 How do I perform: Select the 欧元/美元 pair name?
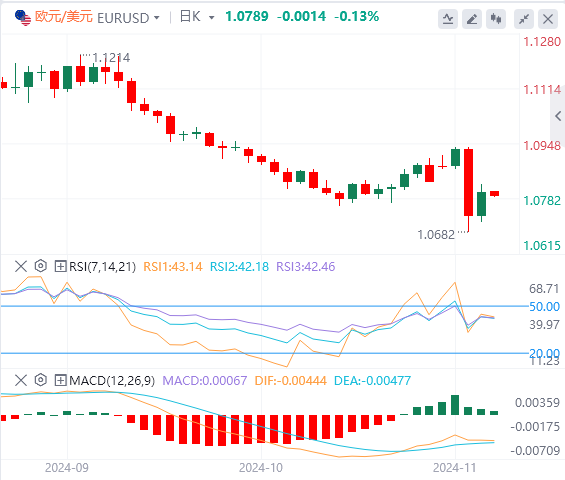[64, 17]
